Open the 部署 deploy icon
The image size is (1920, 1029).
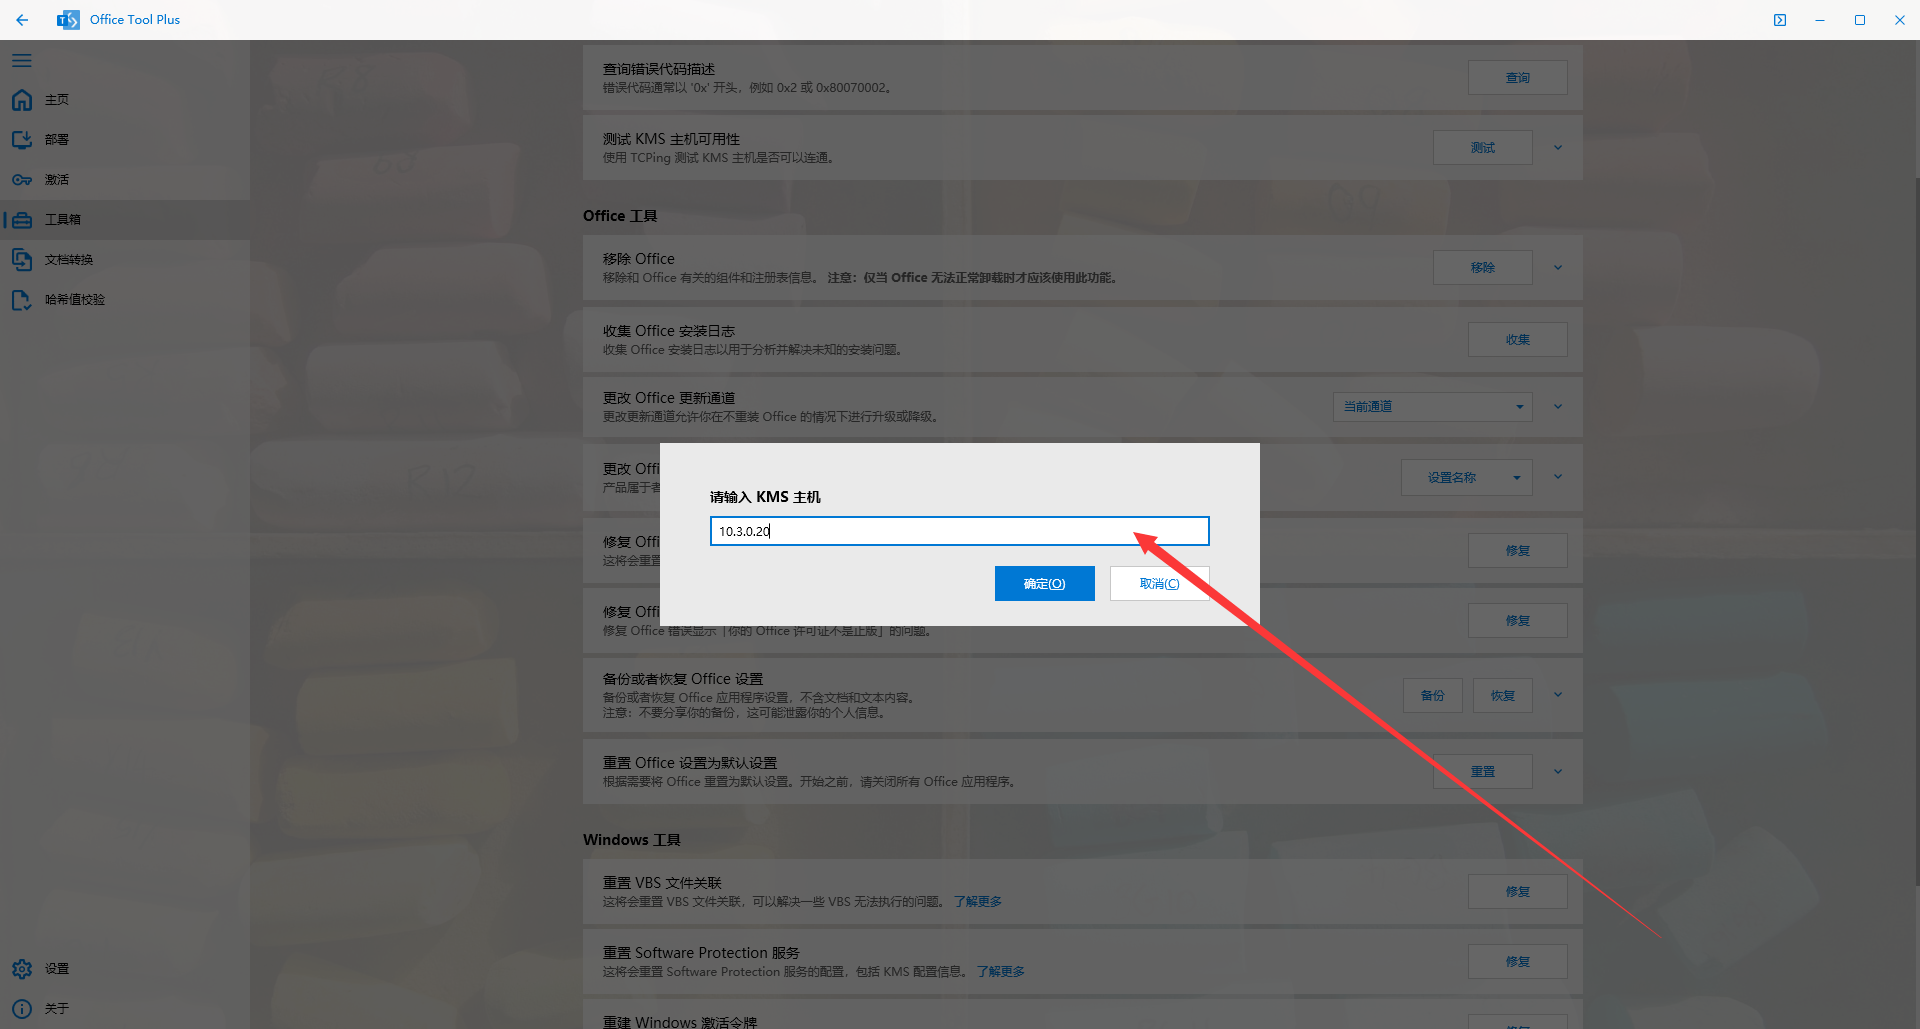pos(22,140)
